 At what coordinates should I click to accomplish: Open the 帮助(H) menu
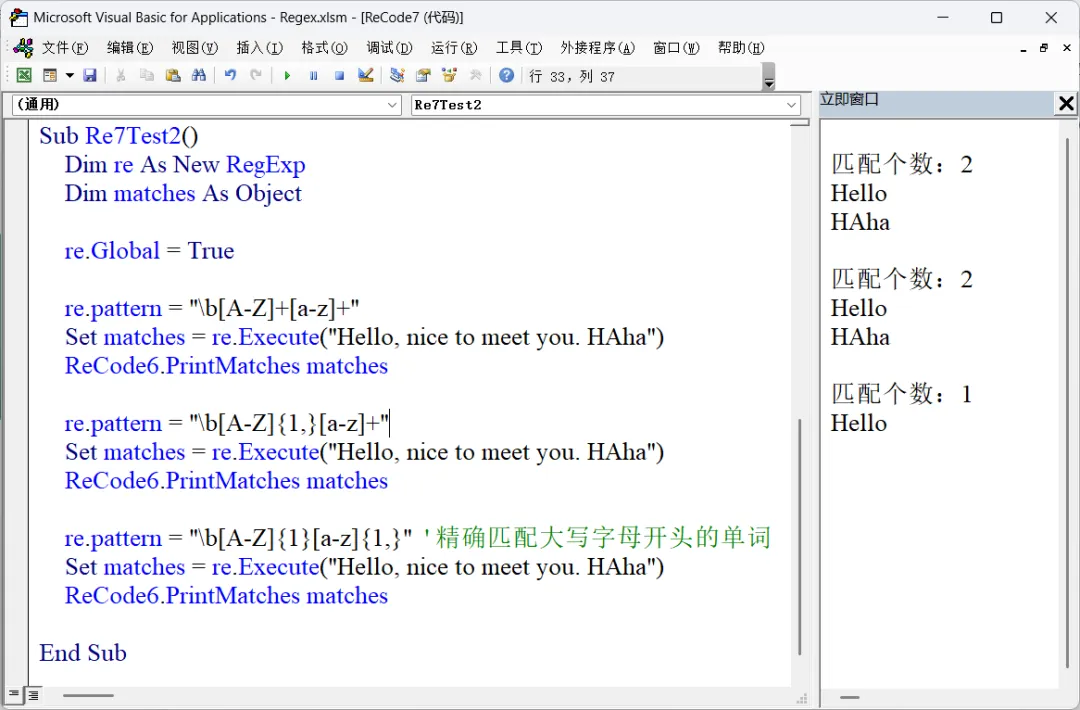click(x=740, y=48)
